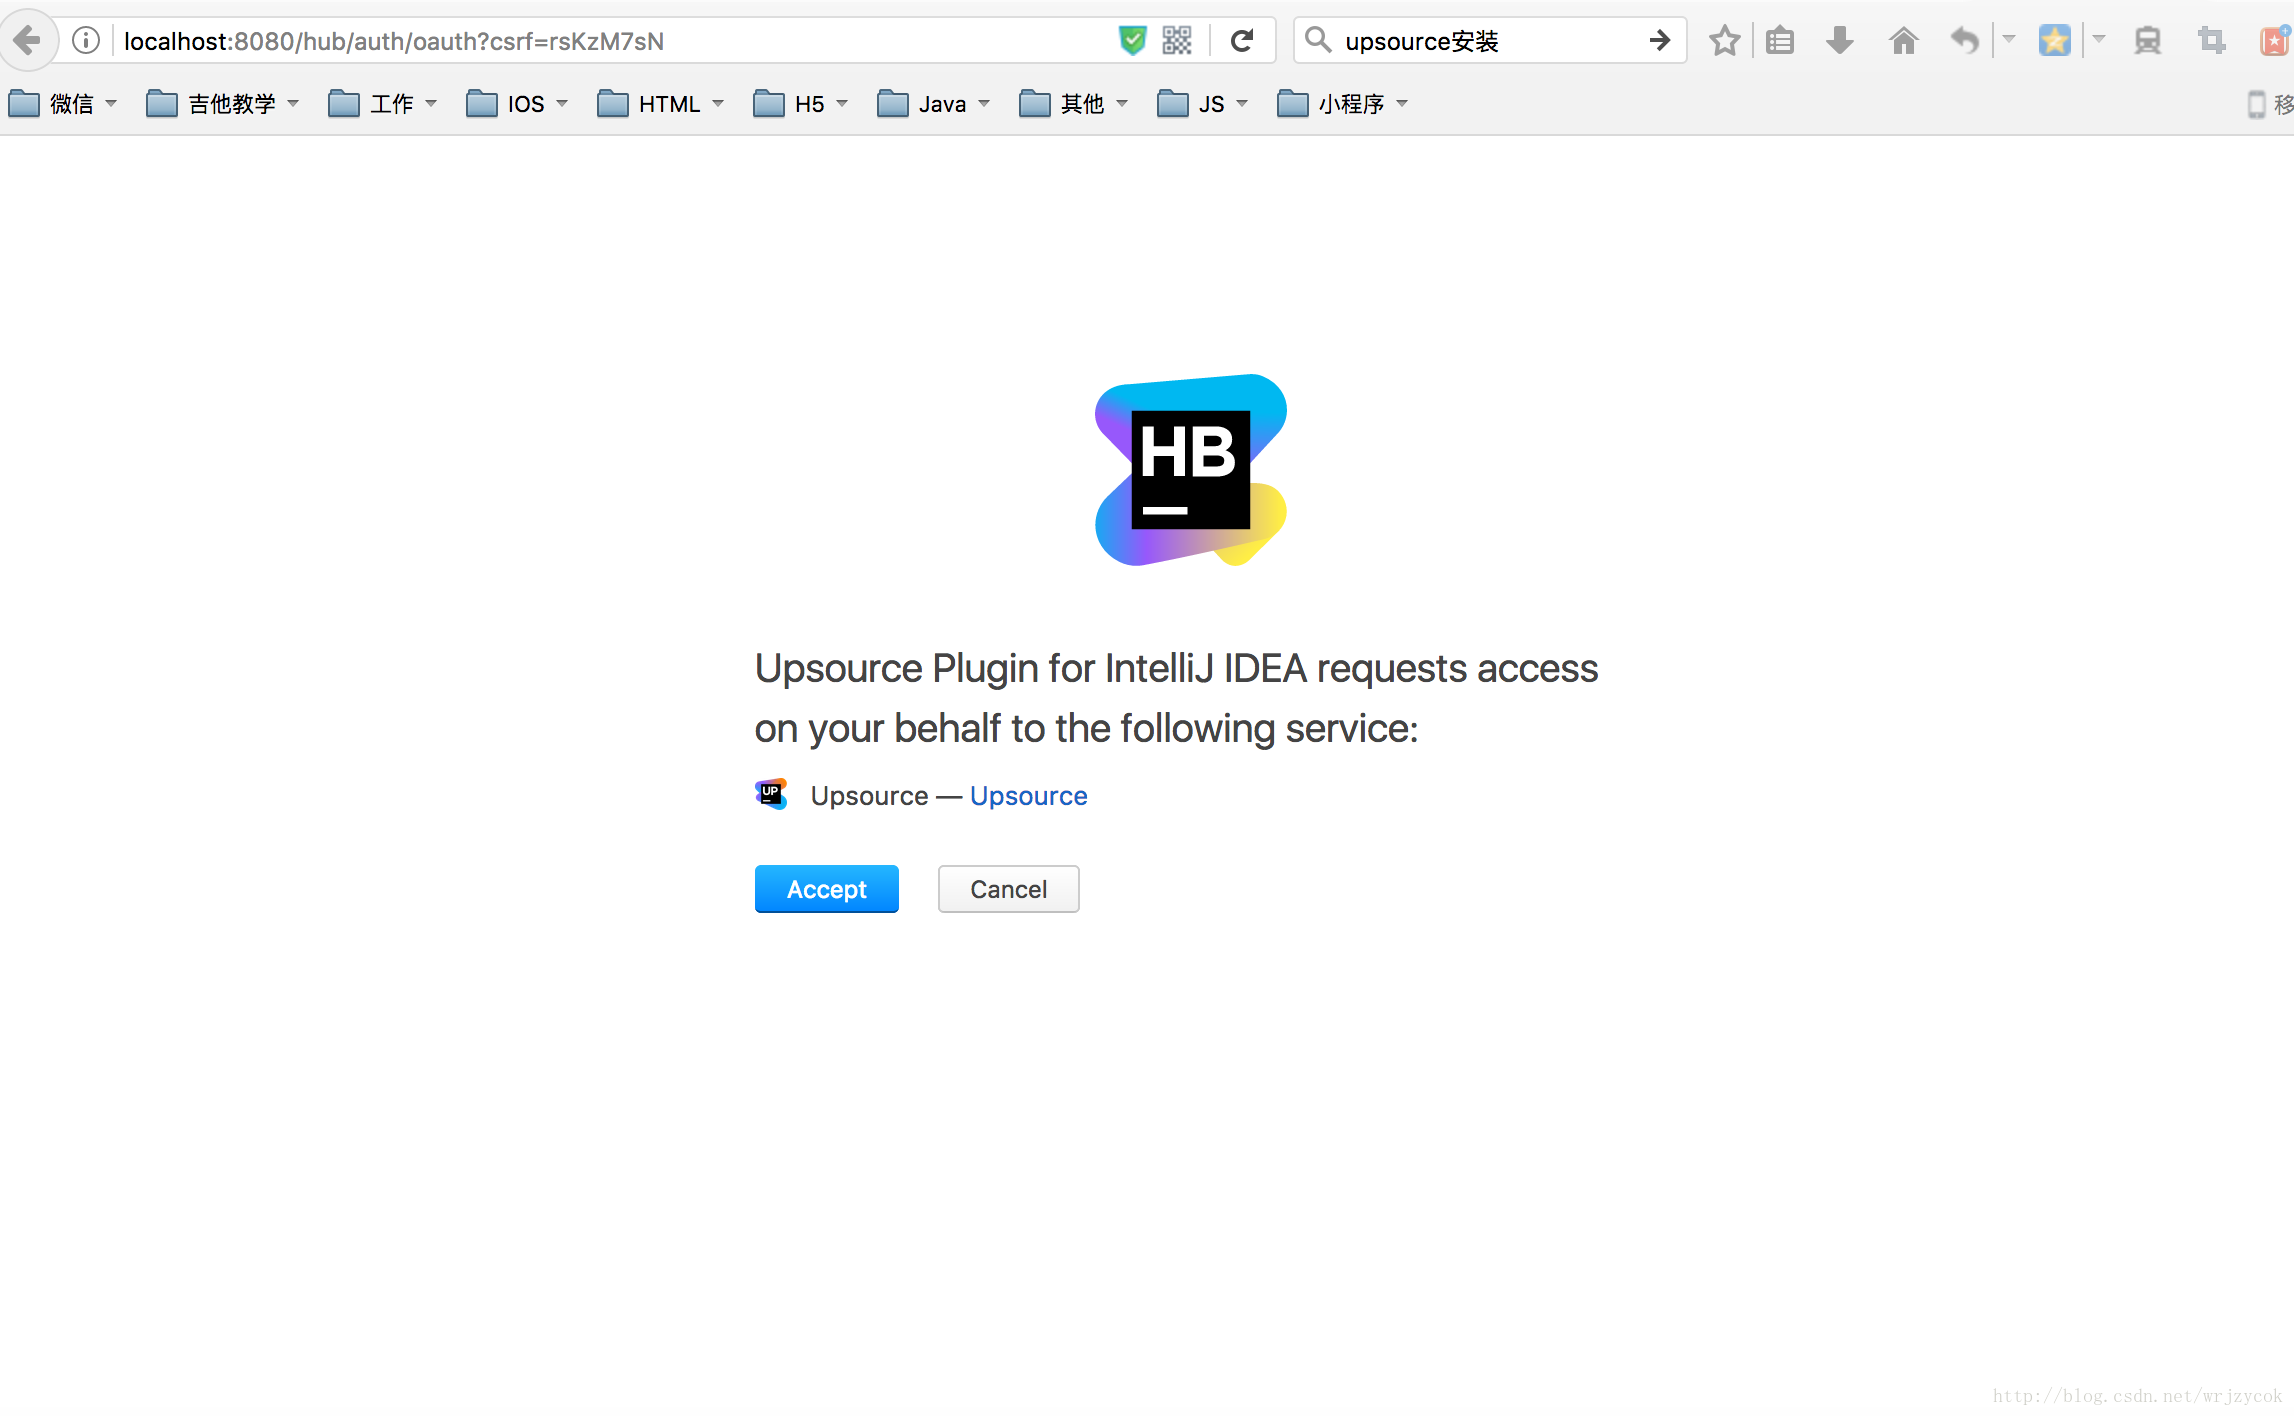Open the dropdown next to undo icon

(x=2008, y=41)
